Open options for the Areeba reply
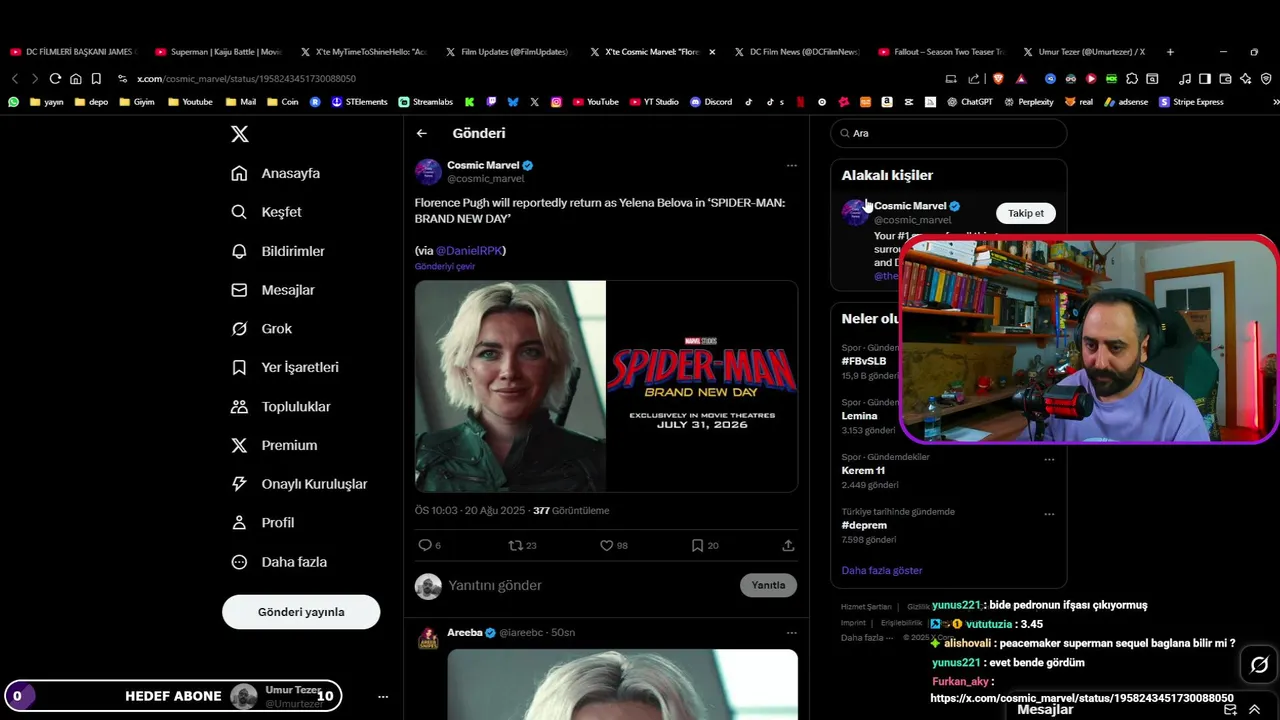The image size is (1280, 720). click(x=791, y=633)
